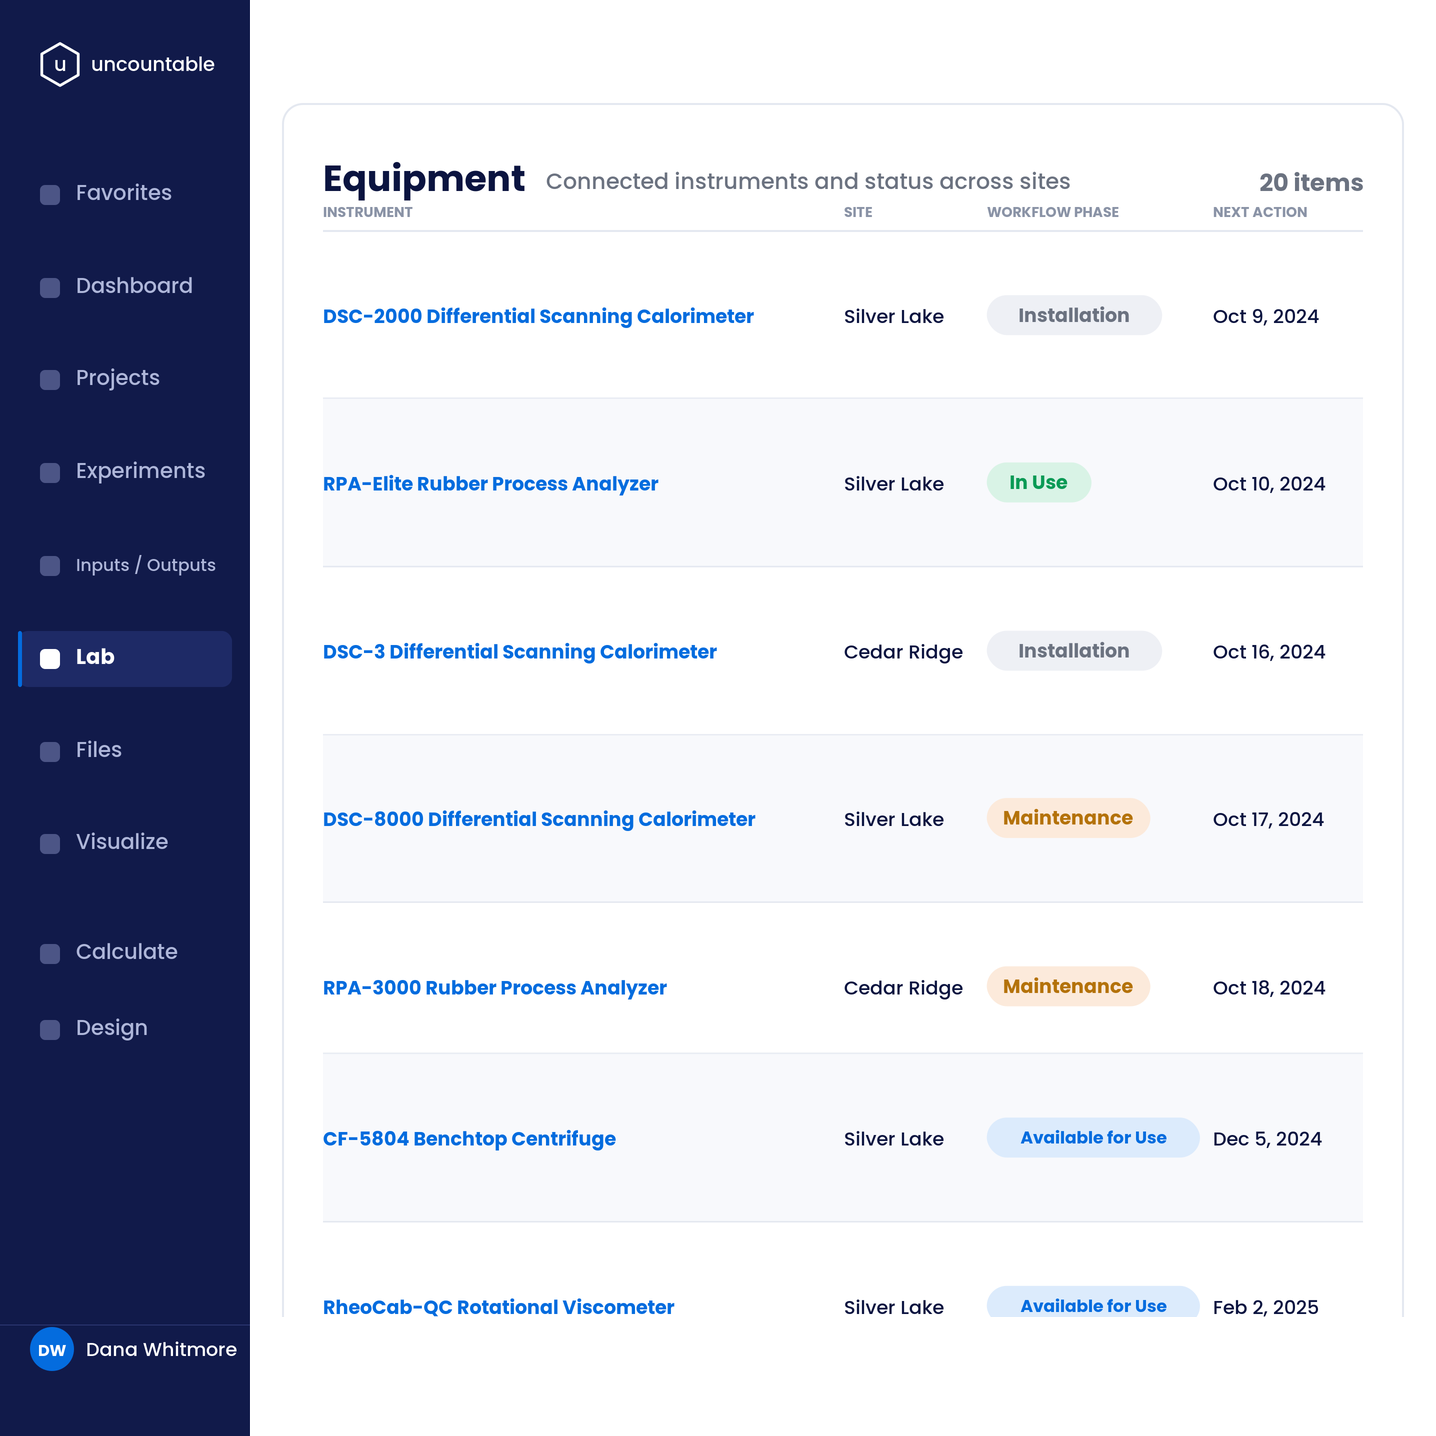
Task: Open CF-5804 Benchtop Centrifuge link
Action: pos(469,1139)
